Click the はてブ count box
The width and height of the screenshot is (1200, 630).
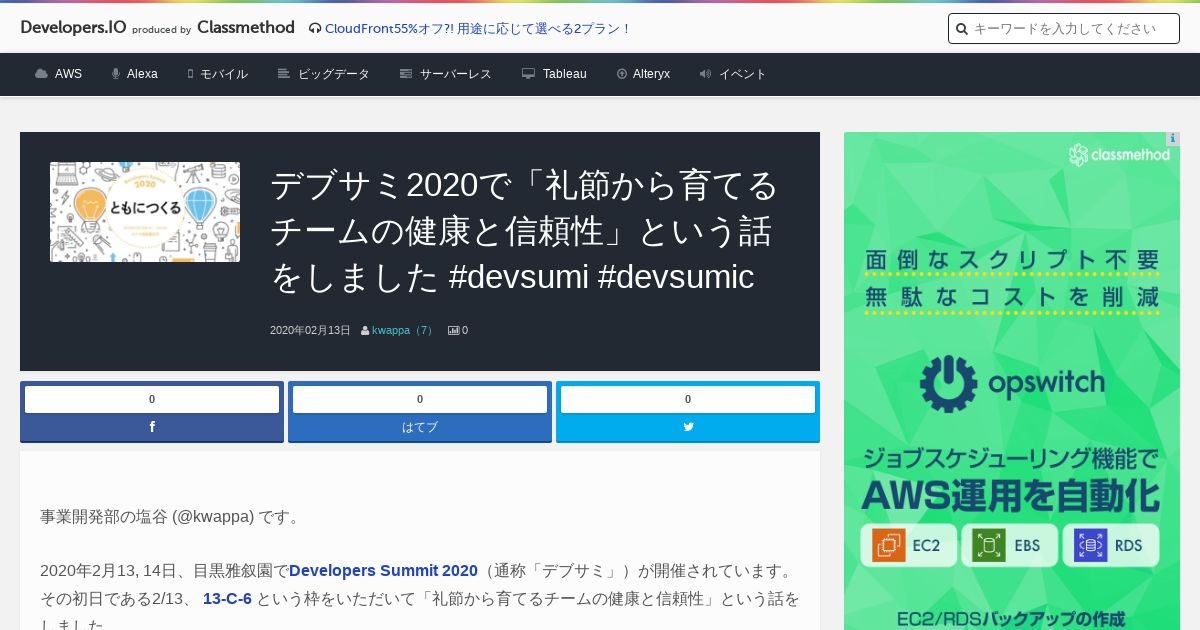[420, 399]
